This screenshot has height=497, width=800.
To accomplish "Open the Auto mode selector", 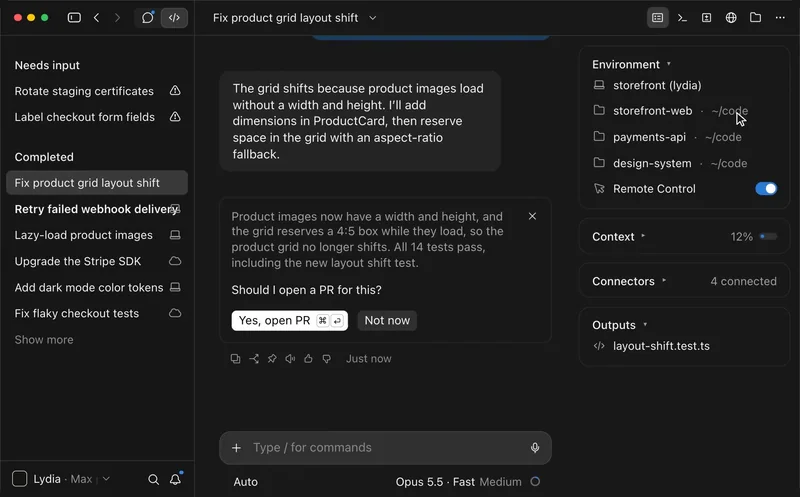I will [x=245, y=482].
